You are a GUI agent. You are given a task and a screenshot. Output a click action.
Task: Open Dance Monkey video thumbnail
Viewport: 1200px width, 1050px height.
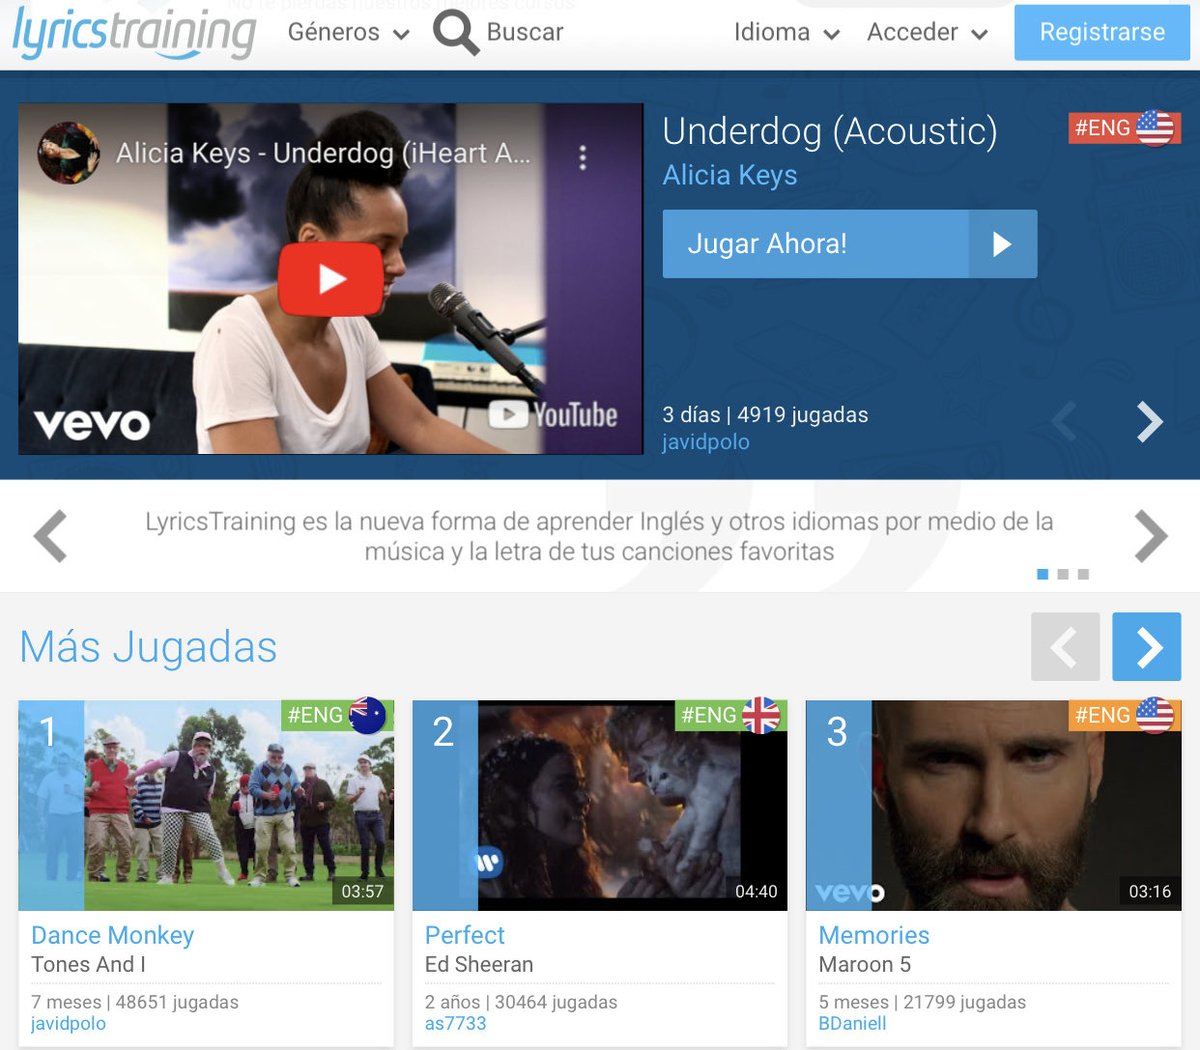click(206, 806)
